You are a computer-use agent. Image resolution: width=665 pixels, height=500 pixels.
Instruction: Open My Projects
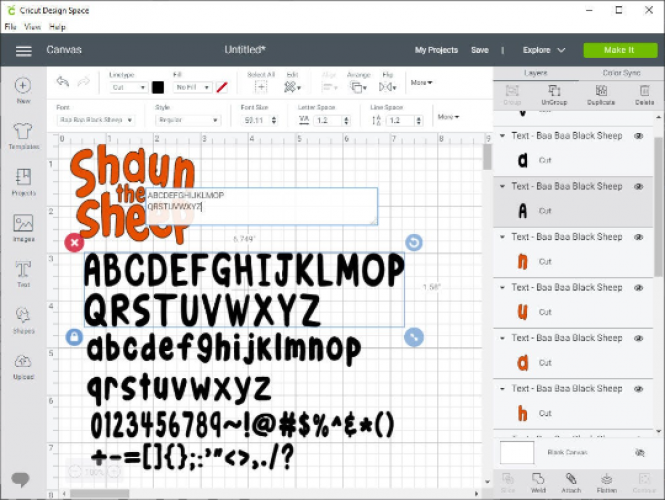point(436,50)
